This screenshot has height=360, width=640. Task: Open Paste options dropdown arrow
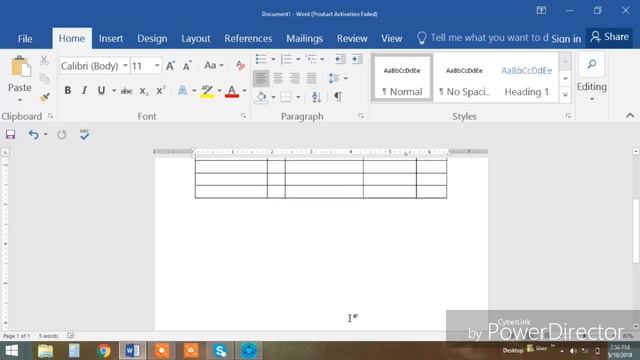pyautogui.click(x=20, y=100)
